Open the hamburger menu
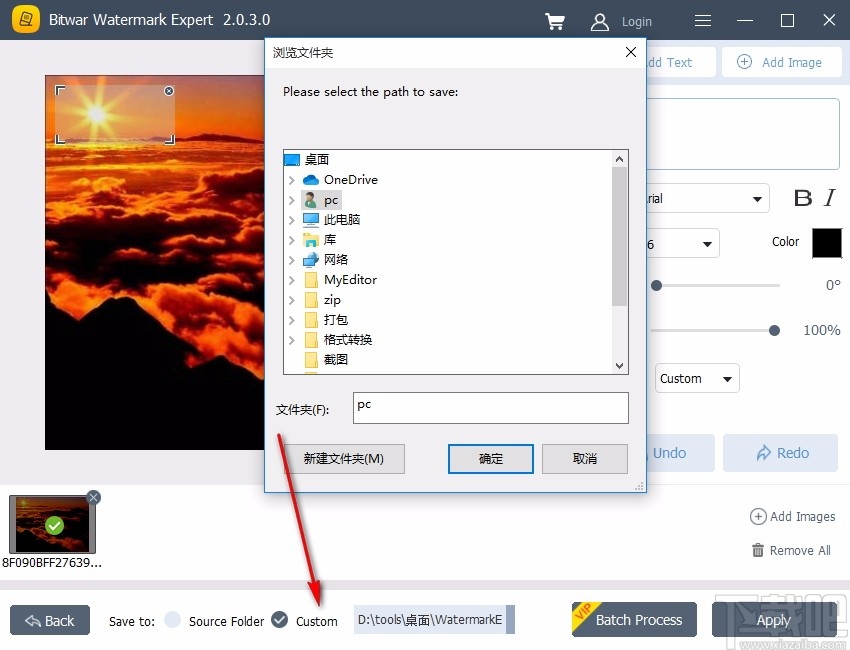Image resolution: width=850 pixels, height=650 pixels. pyautogui.click(x=702, y=20)
